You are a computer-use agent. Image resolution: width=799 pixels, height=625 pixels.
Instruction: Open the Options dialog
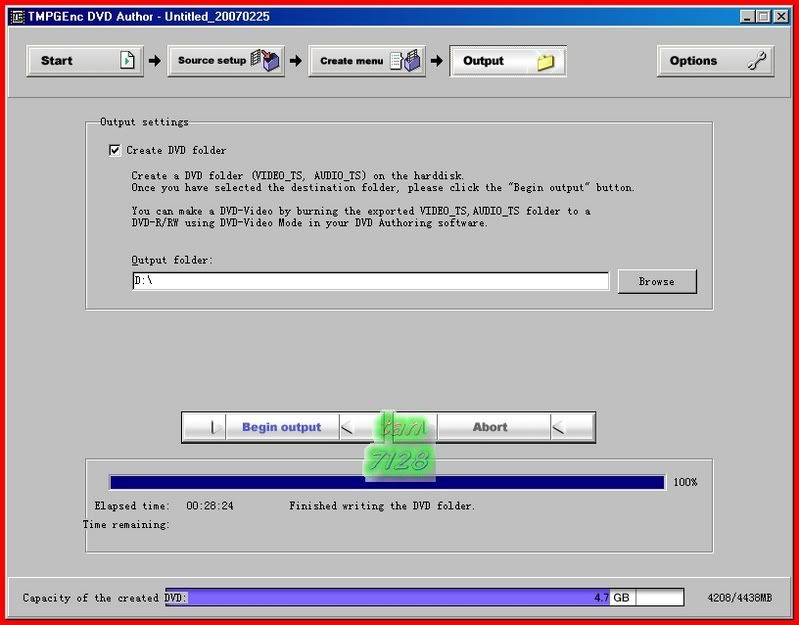pos(715,61)
